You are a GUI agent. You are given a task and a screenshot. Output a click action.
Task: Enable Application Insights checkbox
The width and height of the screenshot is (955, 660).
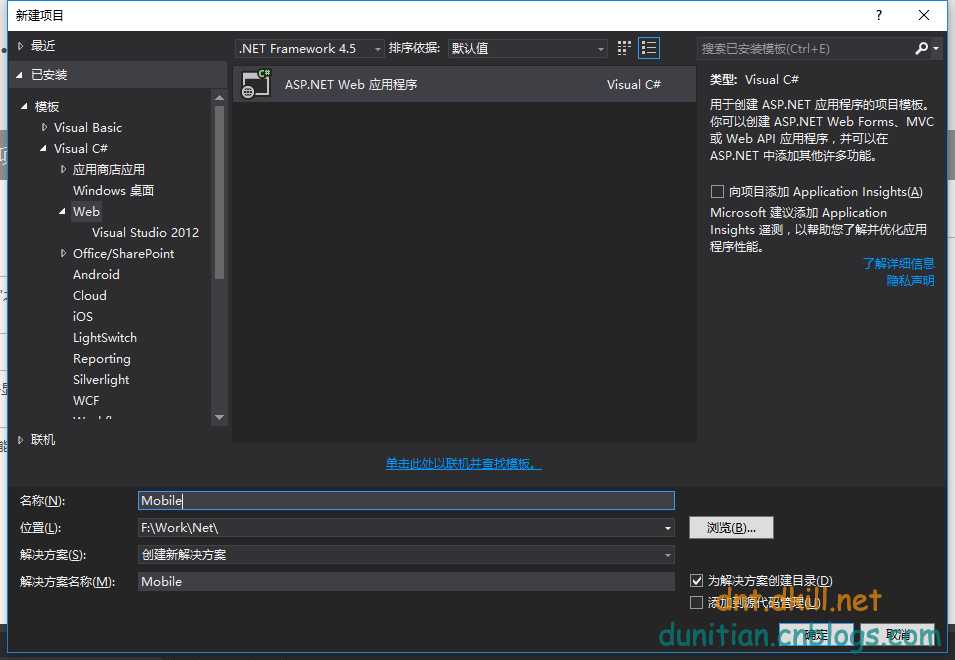(717, 192)
